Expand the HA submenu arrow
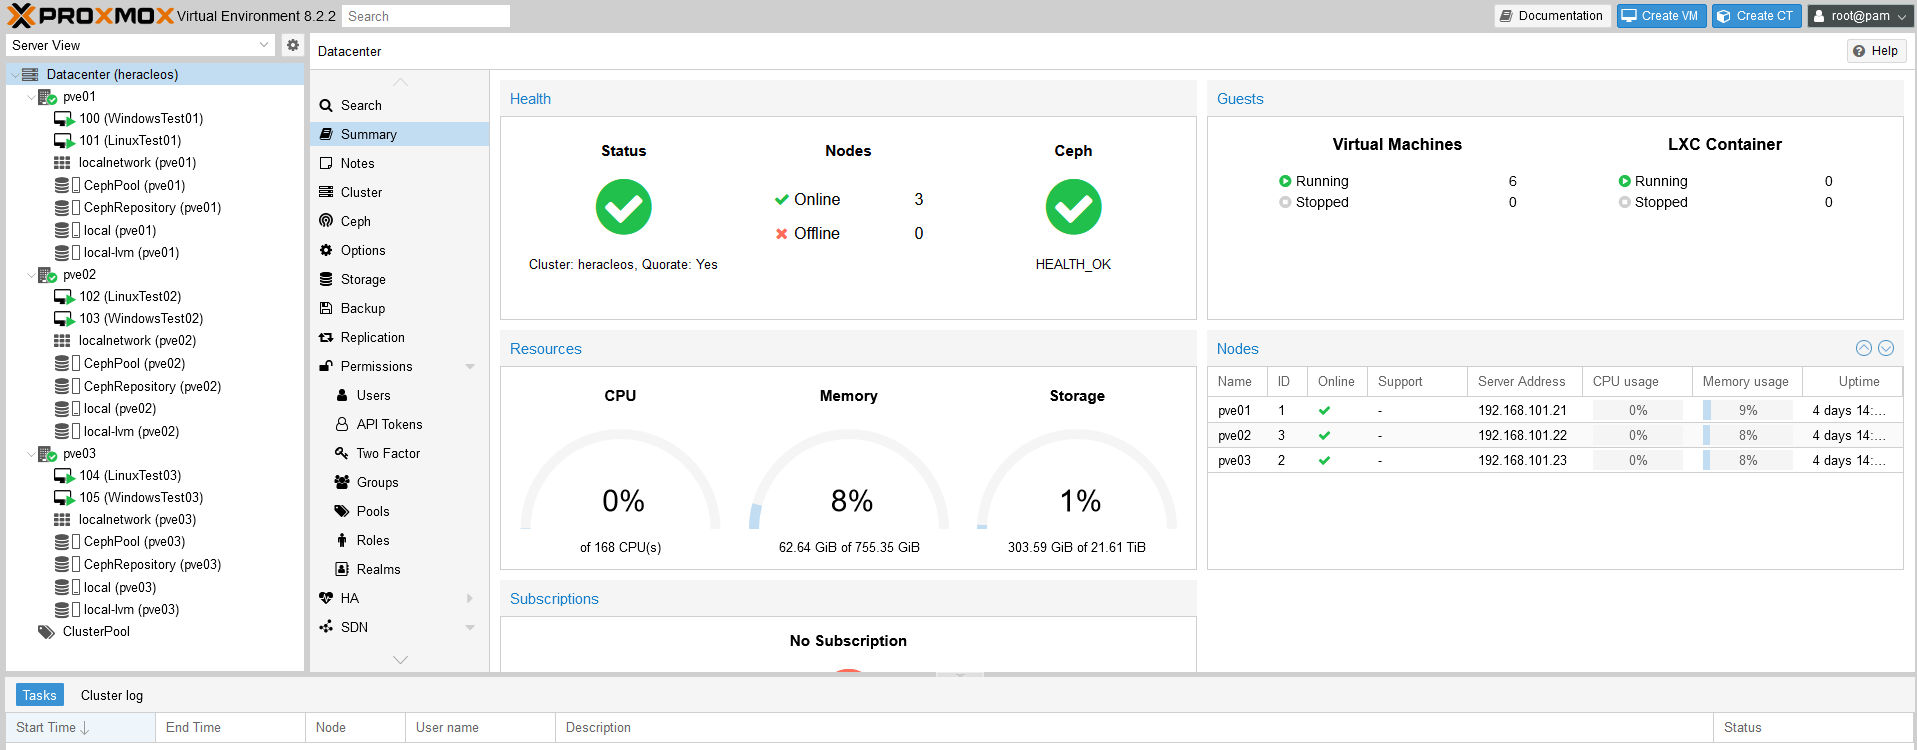Viewport: 1917px width, 750px height. coord(470,598)
